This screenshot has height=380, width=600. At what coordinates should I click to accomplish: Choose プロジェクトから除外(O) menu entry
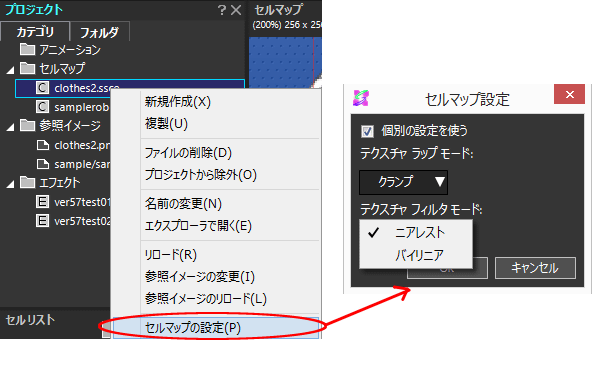[x=216, y=175]
